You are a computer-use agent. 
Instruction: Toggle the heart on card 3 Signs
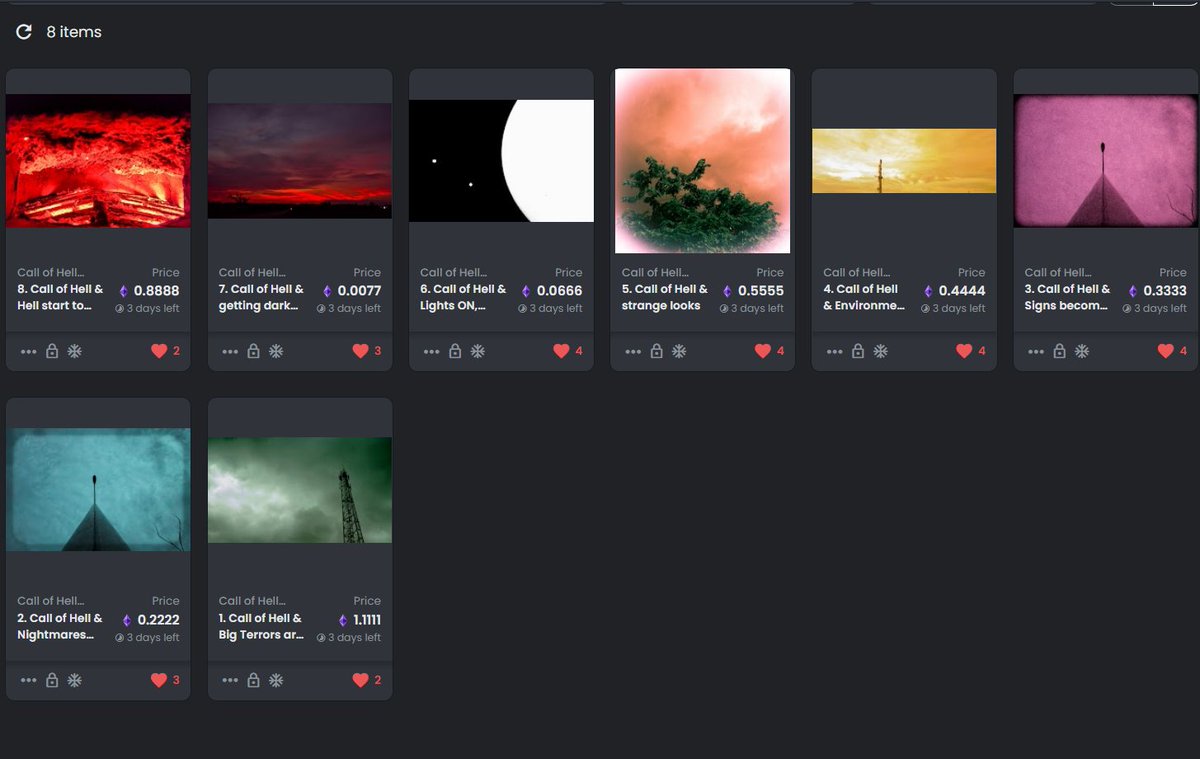click(1166, 351)
